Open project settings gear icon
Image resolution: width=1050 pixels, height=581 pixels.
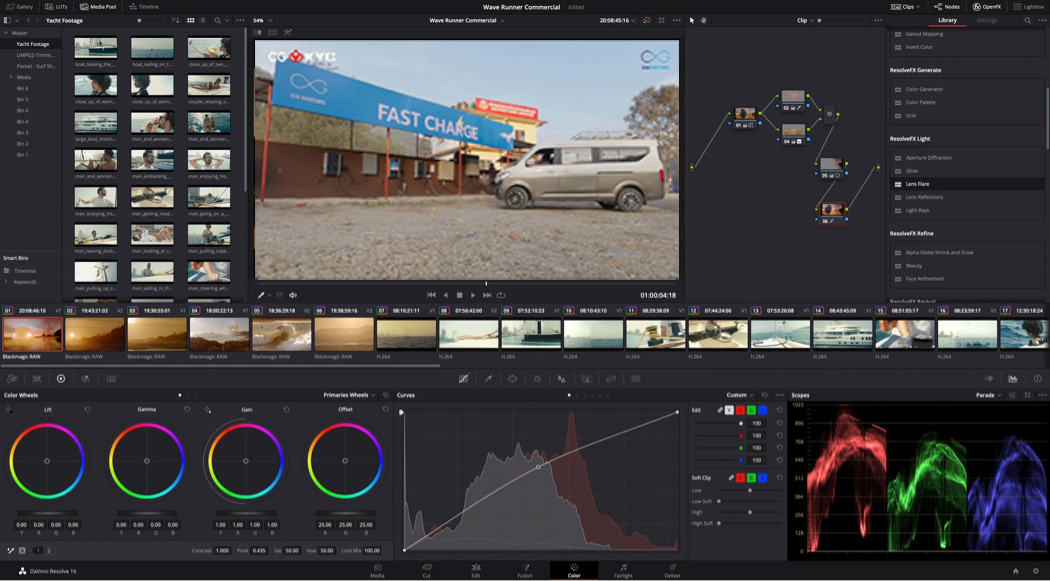click(1035, 571)
